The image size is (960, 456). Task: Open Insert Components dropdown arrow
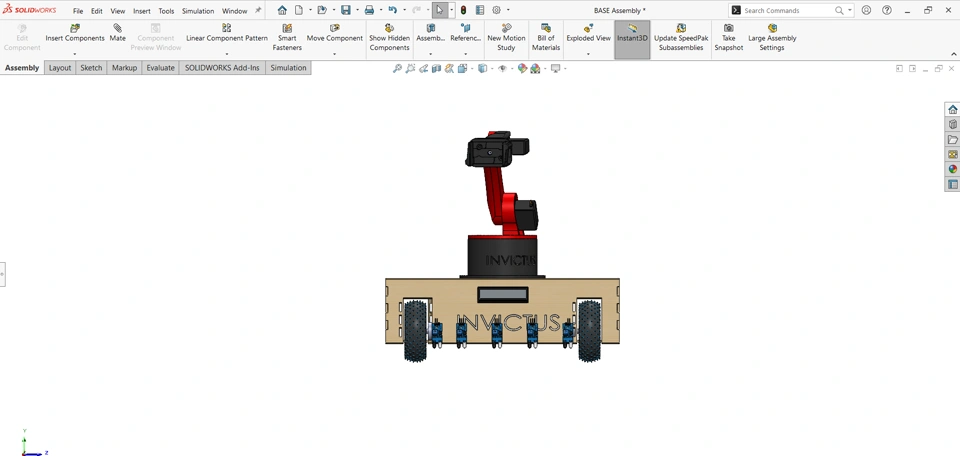[75, 54]
